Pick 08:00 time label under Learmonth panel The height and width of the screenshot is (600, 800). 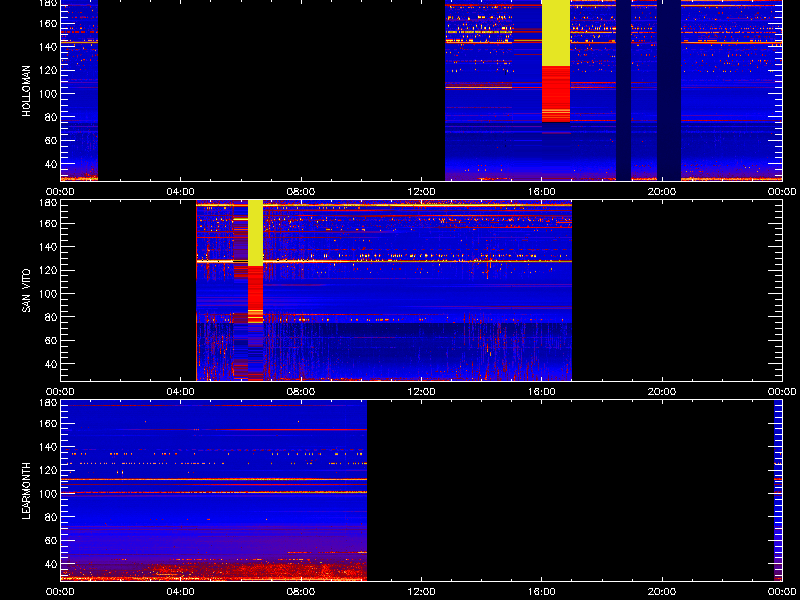point(301,592)
